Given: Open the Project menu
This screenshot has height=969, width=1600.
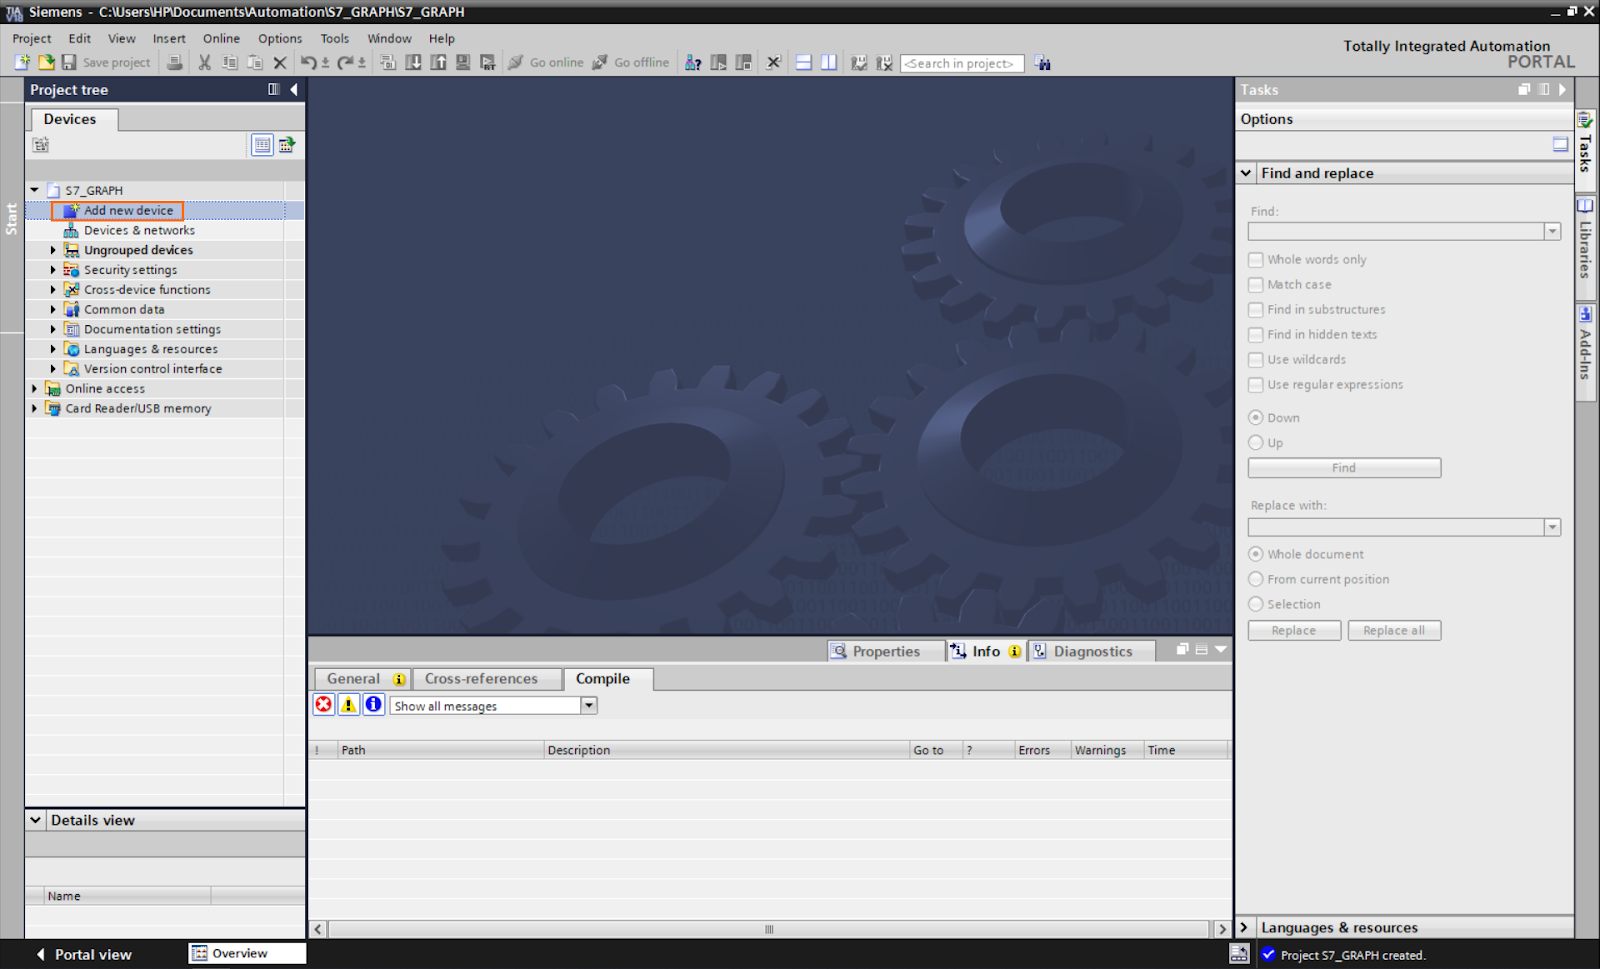Looking at the screenshot, I should click(32, 38).
